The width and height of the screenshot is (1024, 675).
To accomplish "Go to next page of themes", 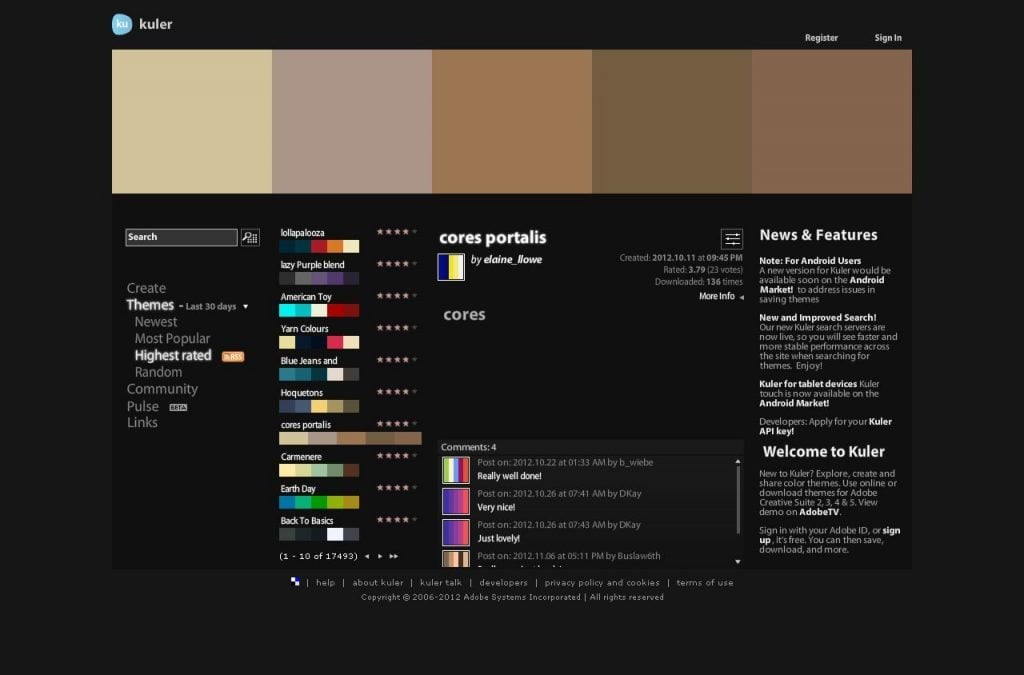I will (x=380, y=556).
